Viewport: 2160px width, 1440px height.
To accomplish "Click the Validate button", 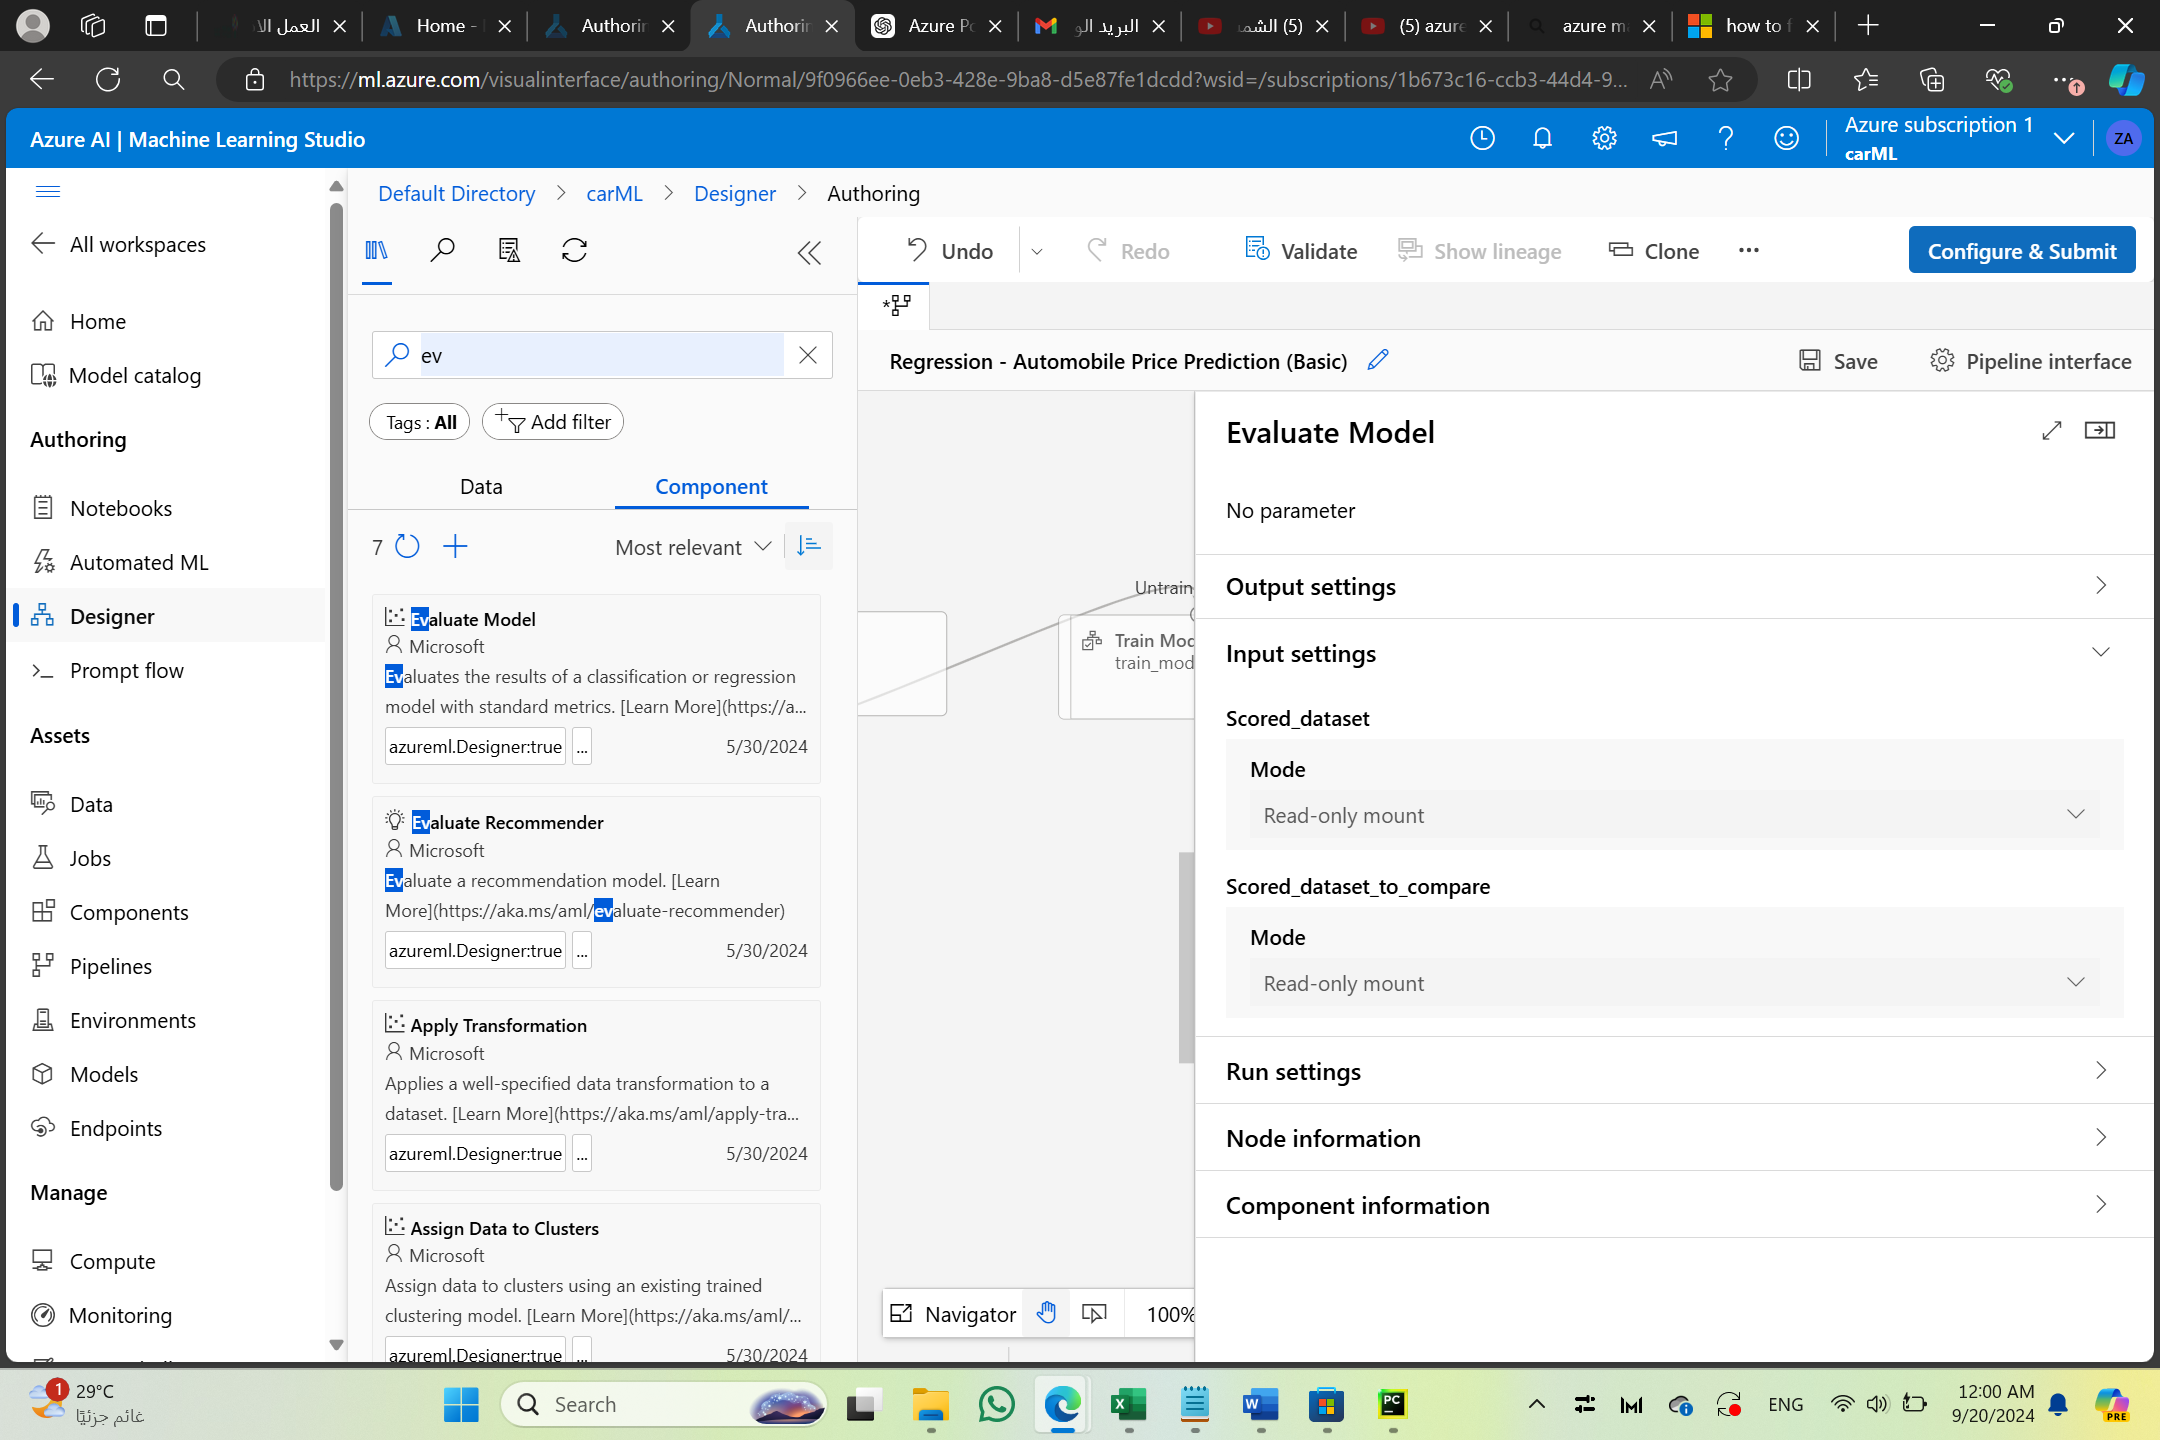I will tap(1301, 251).
